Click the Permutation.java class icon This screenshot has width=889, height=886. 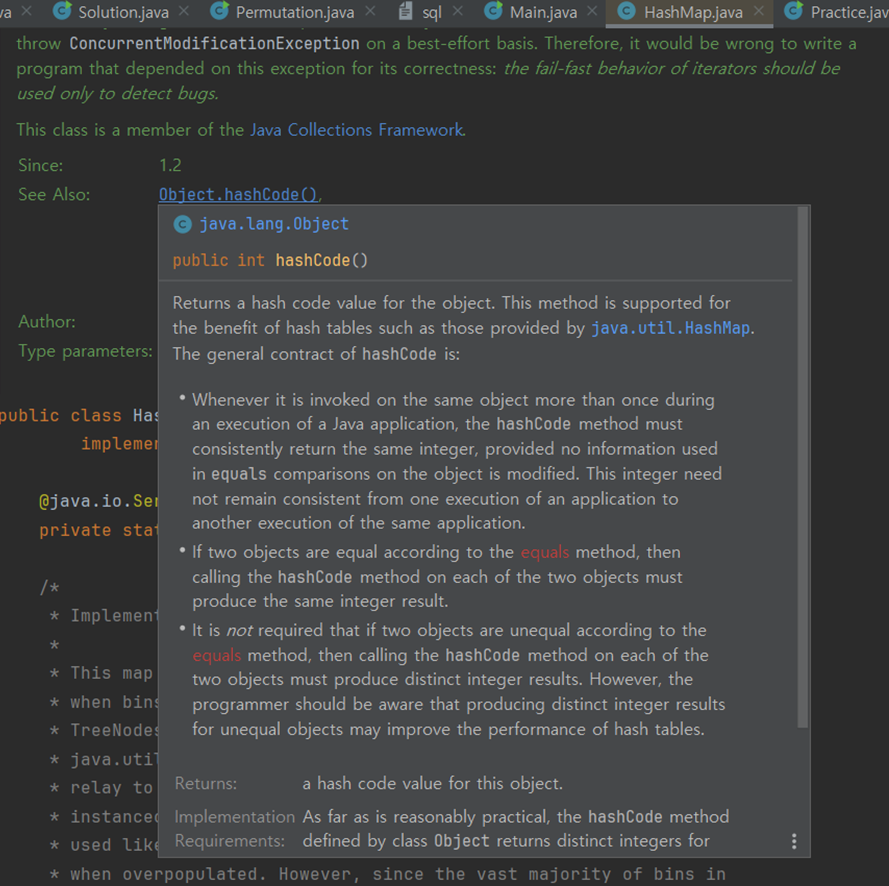pos(219,10)
